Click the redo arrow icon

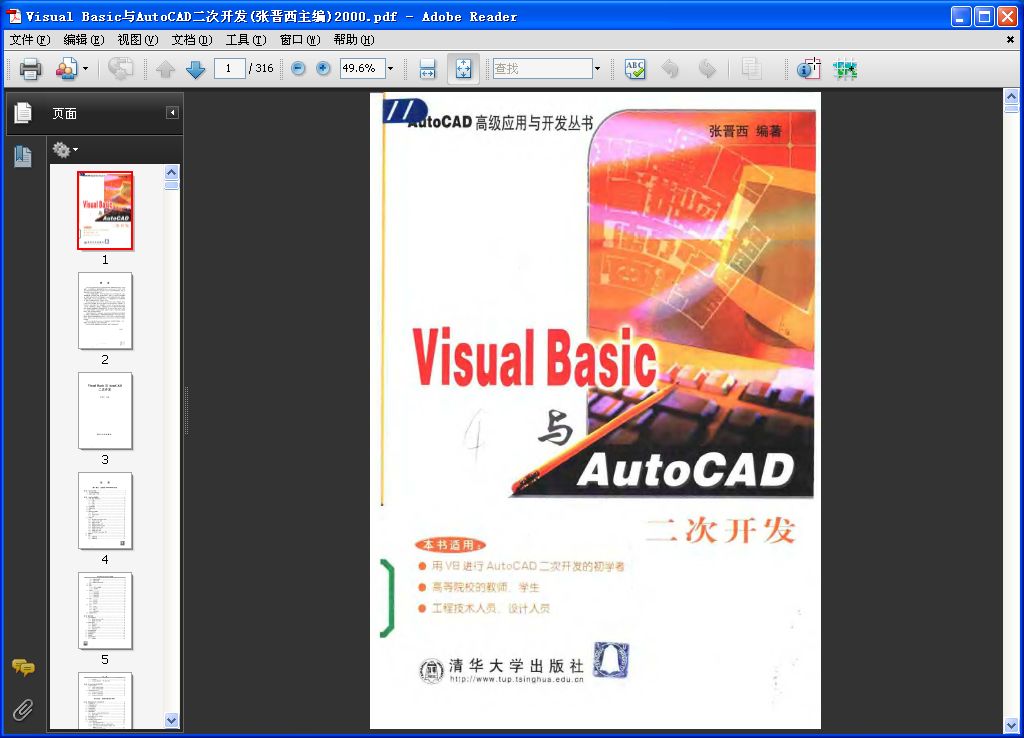[x=707, y=69]
